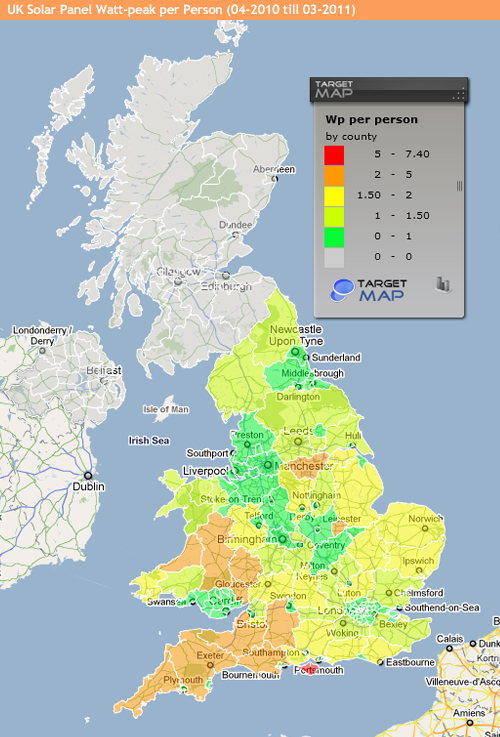Select the Aberdeen city marker
Viewport: 500px width, 737px height.
click(x=274, y=179)
